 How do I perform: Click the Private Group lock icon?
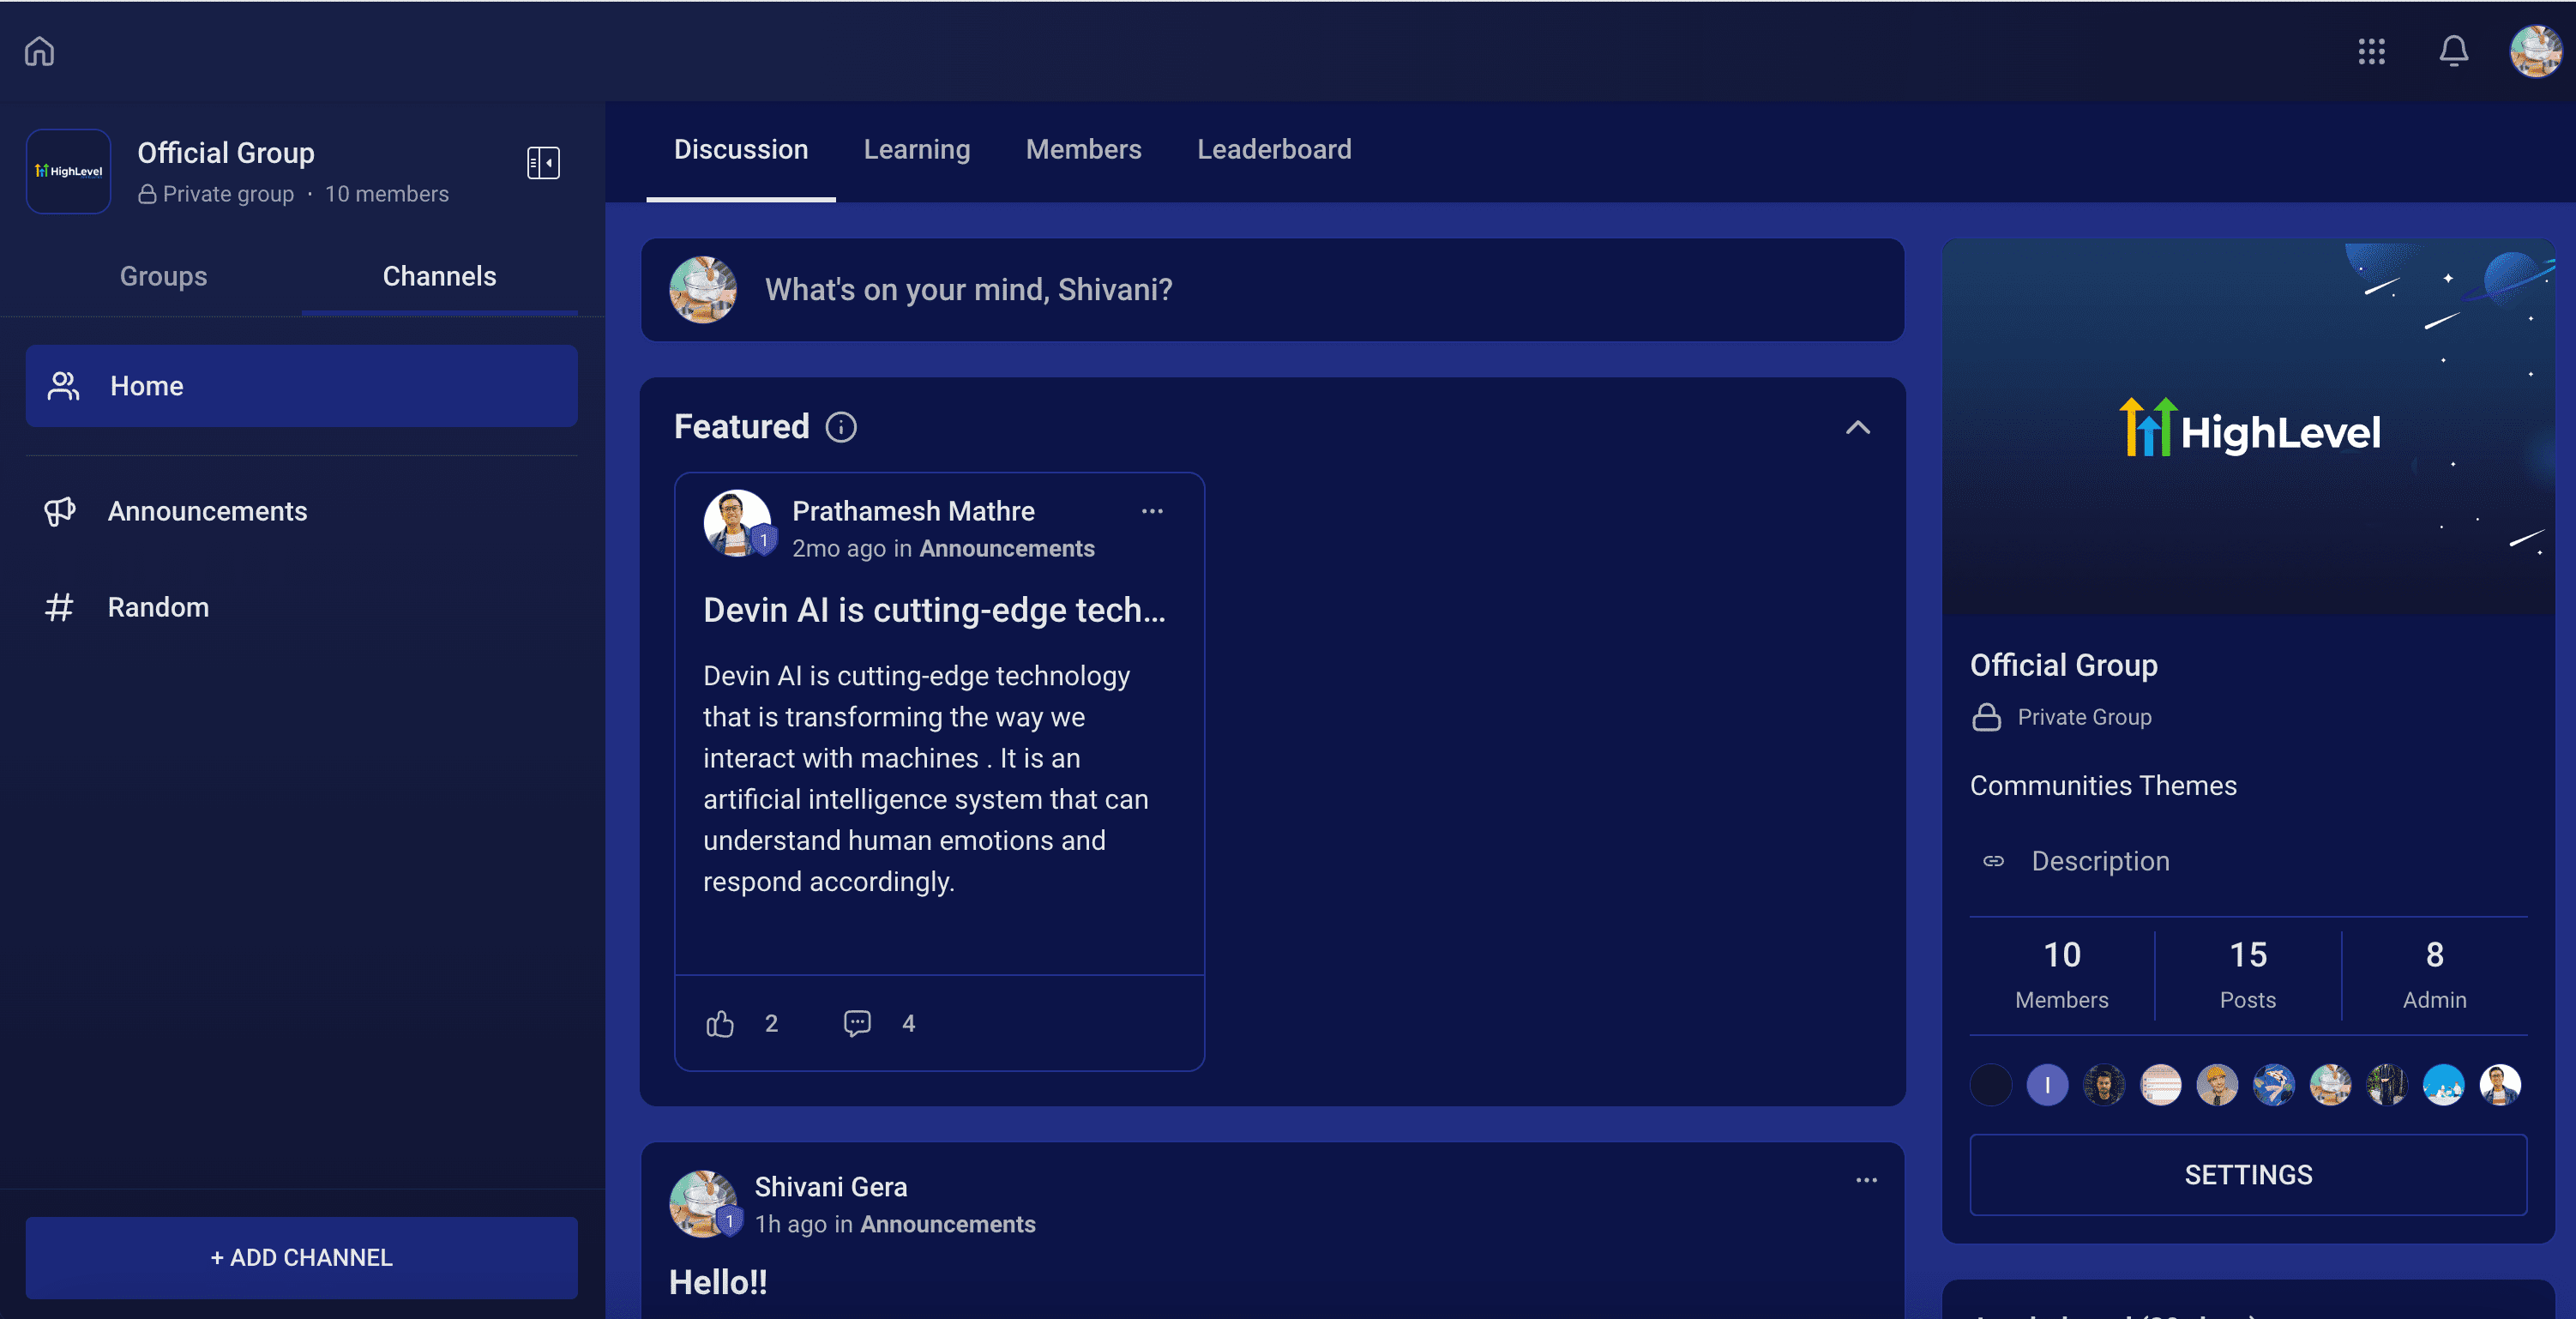(1986, 717)
